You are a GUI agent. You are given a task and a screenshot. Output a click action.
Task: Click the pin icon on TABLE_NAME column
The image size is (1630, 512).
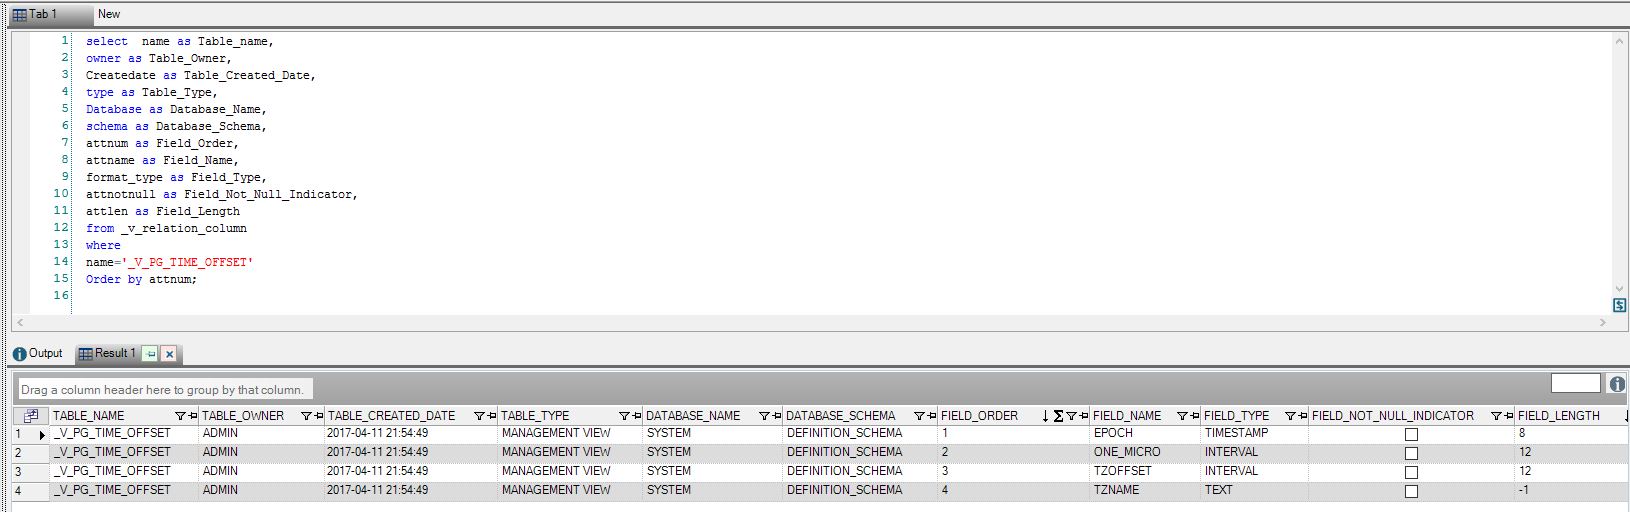click(x=192, y=416)
